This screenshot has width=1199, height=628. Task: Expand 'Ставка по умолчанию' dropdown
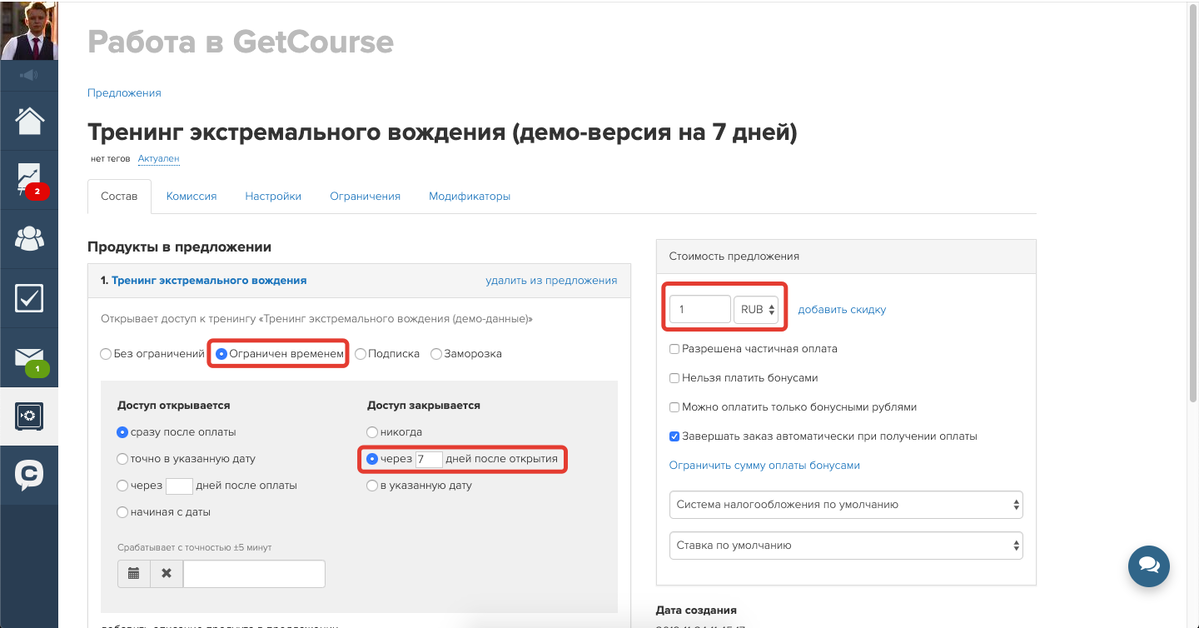pos(845,546)
